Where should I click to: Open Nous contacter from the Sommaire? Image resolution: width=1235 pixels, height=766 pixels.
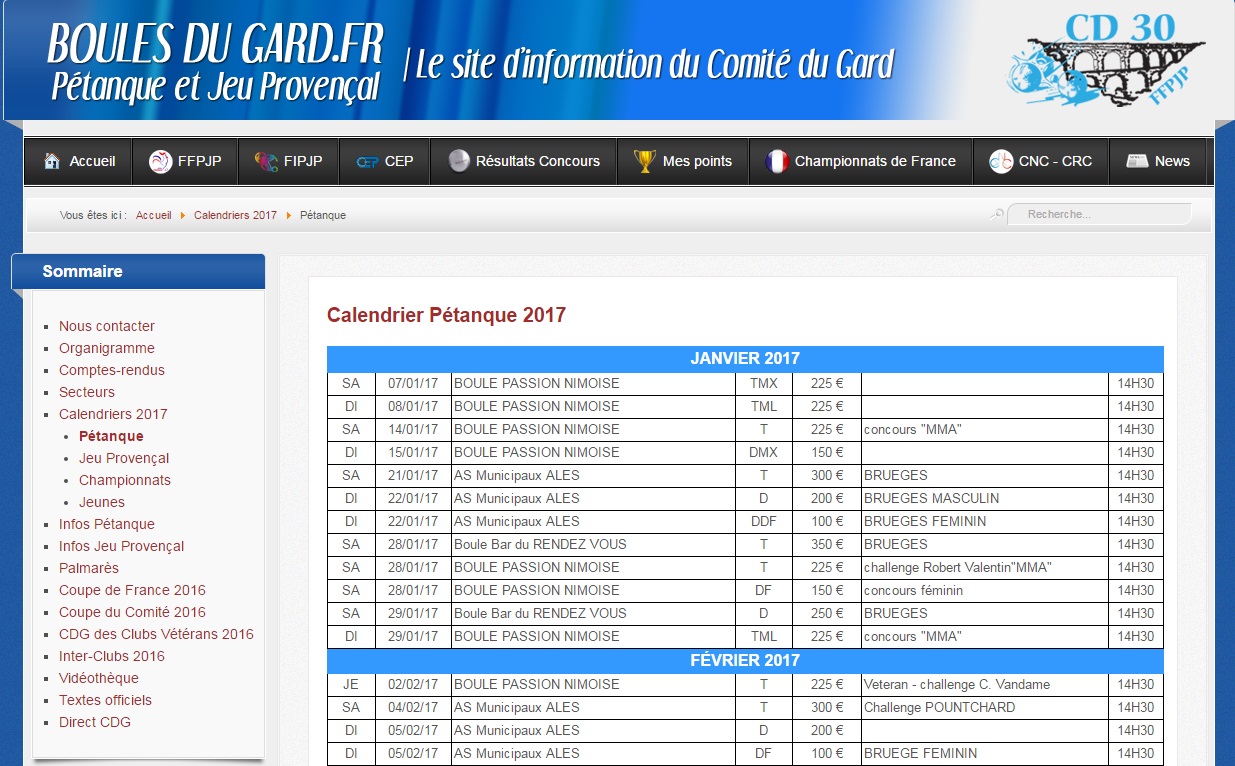pyautogui.click(x=107, y=326)
